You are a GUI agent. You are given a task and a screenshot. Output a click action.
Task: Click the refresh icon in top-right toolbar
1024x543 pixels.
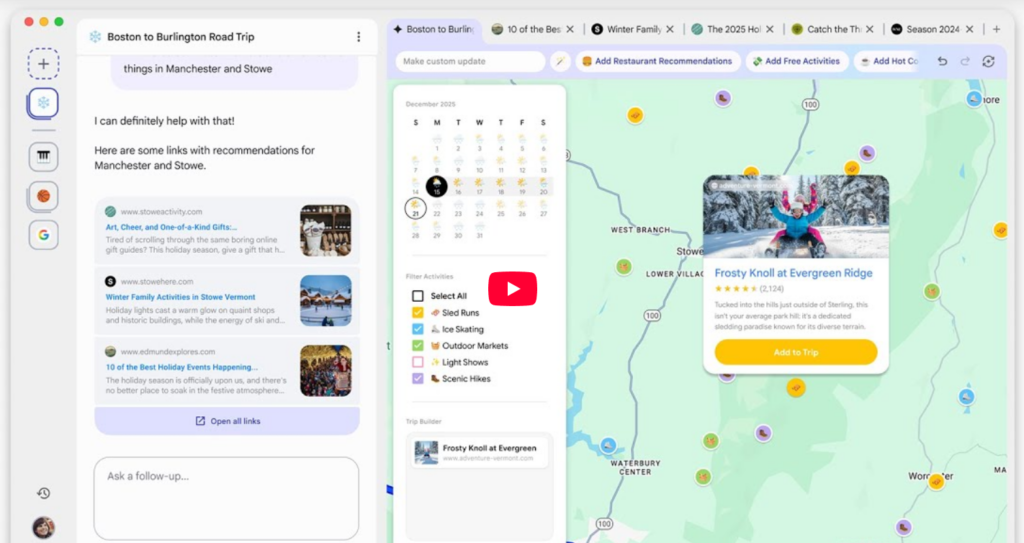(988, 62)
